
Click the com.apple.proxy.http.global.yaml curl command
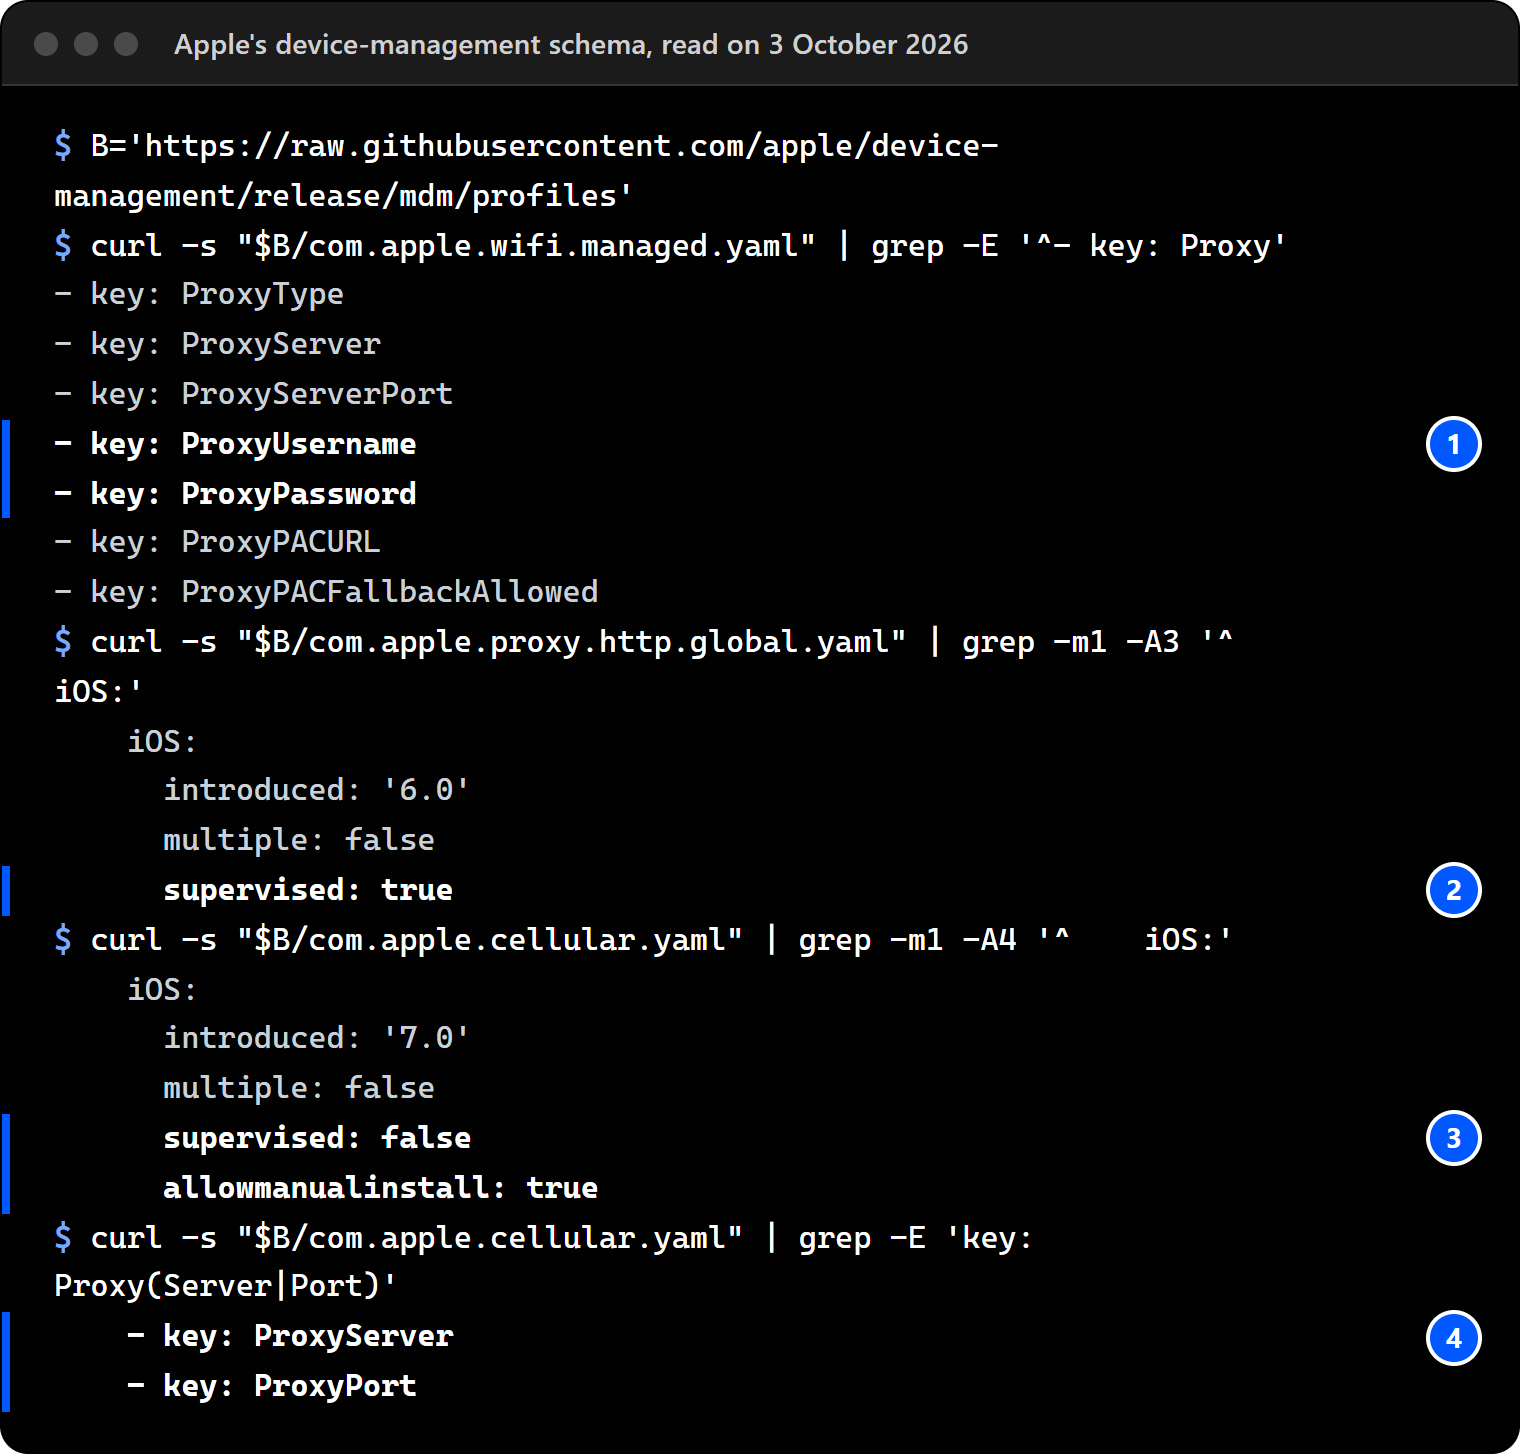tap(644, 666)
